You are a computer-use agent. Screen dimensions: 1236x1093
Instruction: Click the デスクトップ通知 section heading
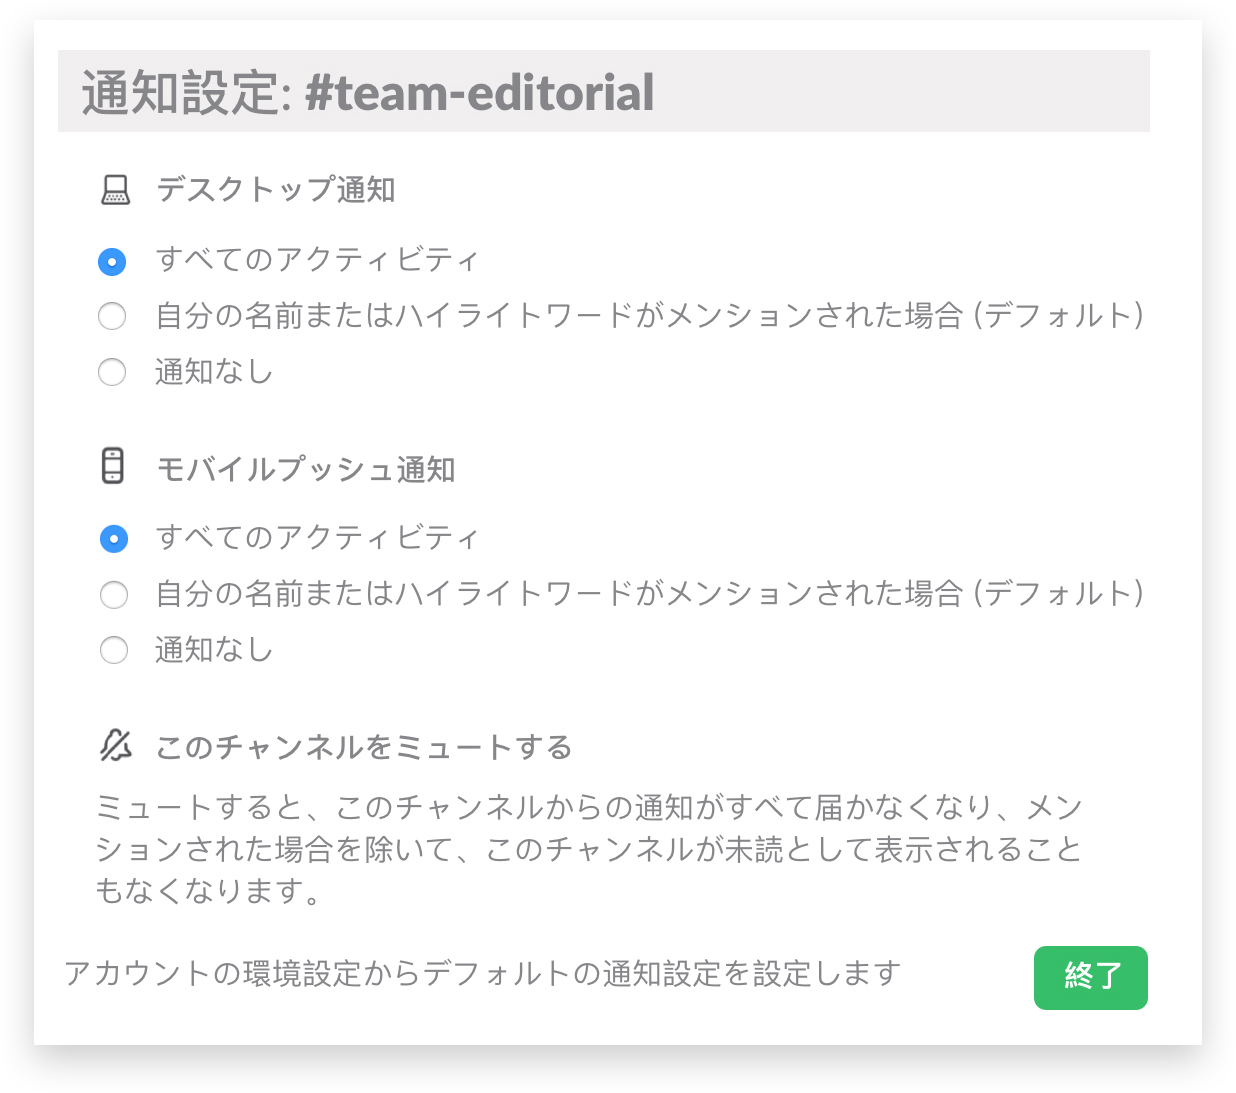click(x=276, y=189)
